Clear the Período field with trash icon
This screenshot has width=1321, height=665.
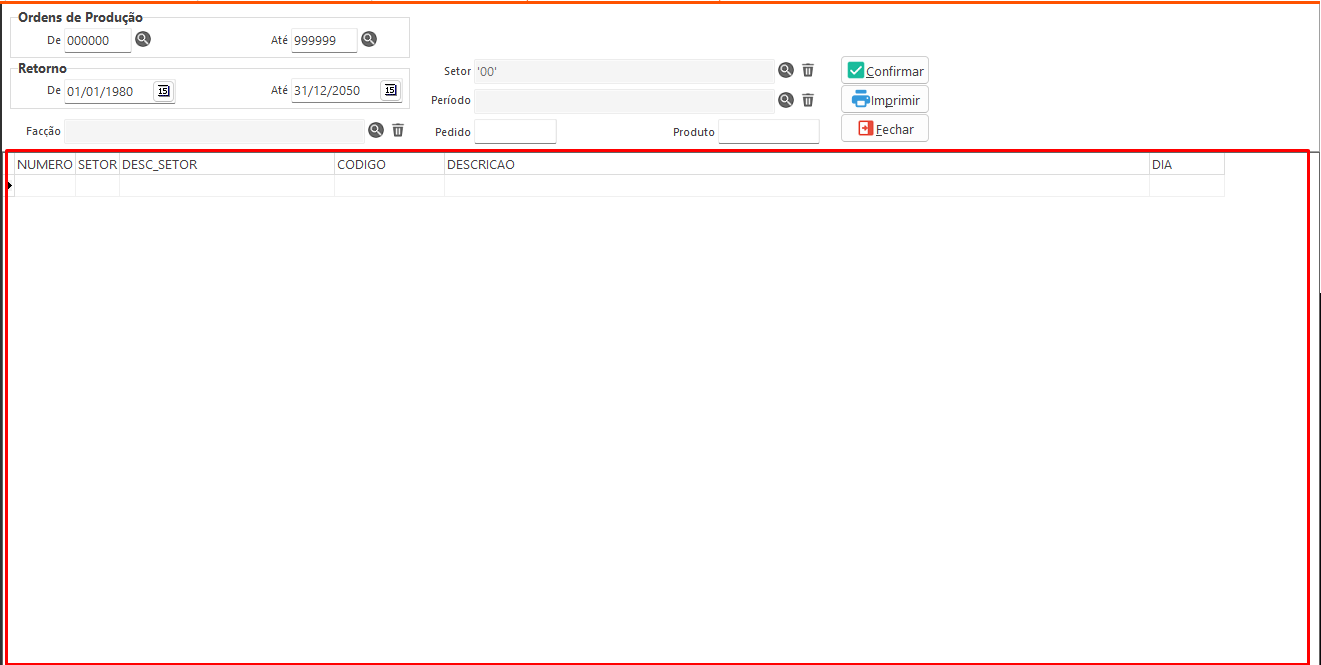click(808, 100)
